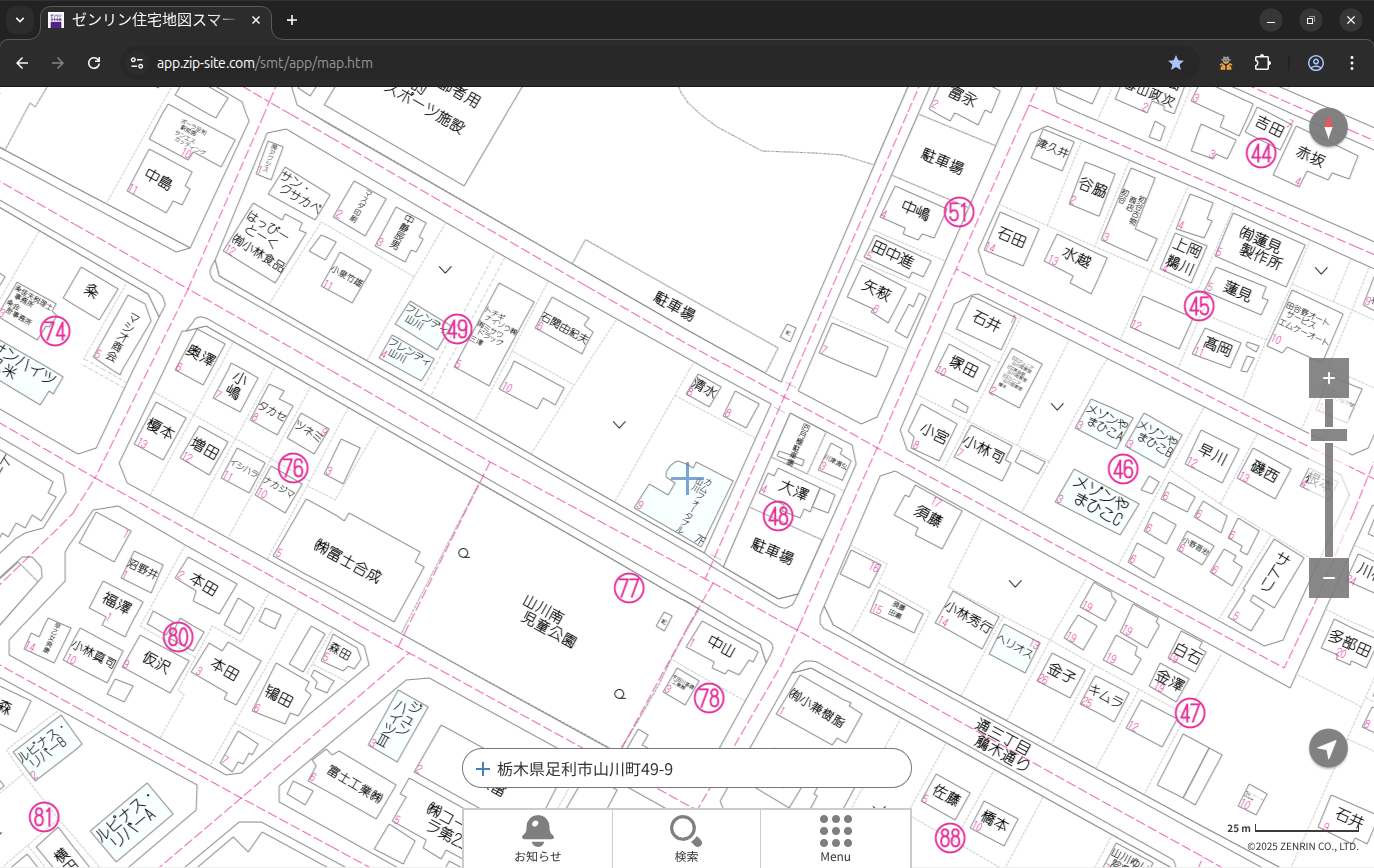Zoom in with the plus button
This screenshot has height=868, width=1374.
tap(1328, 378)
